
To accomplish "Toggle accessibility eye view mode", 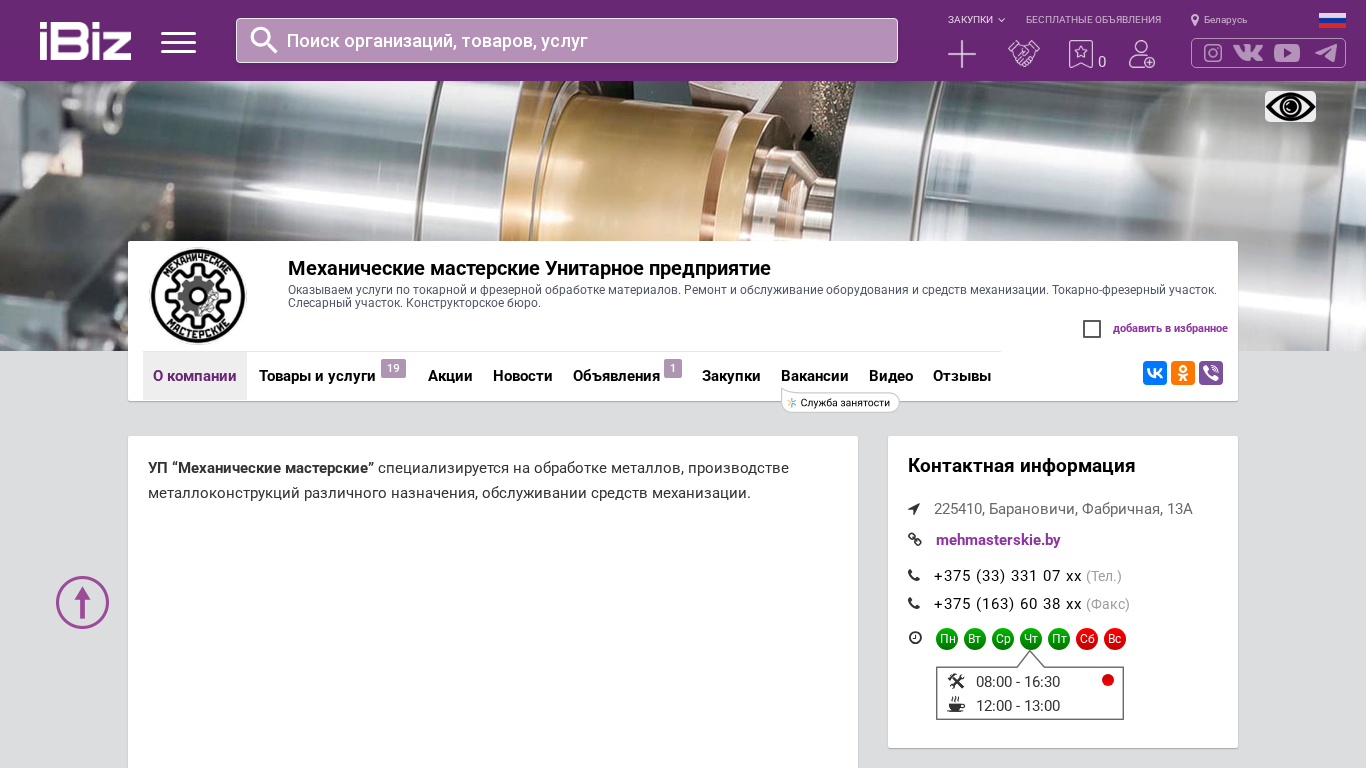I will click(1290, 106).
